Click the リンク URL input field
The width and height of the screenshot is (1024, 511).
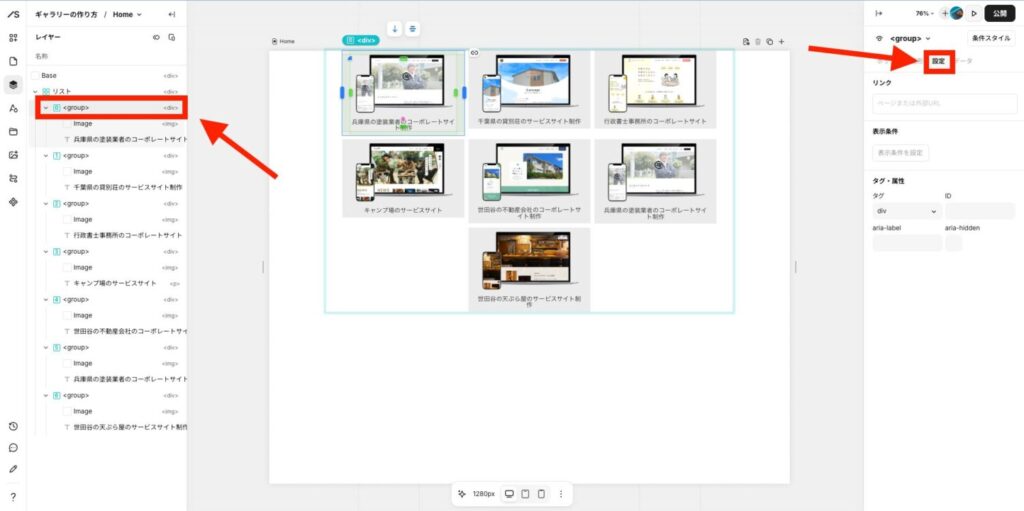point(944,103)
